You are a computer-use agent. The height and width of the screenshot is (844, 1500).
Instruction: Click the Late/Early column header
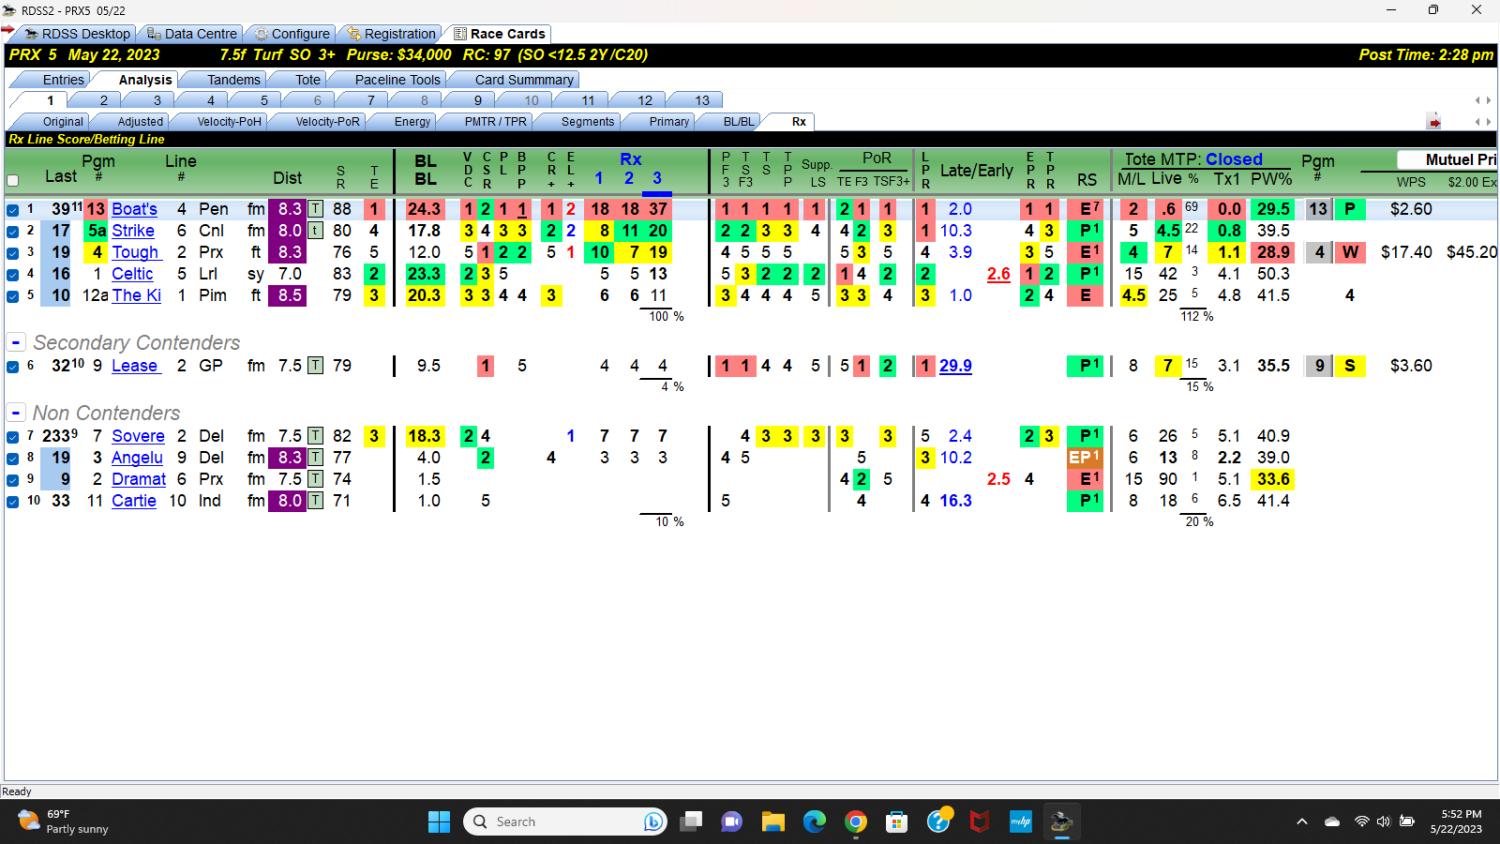tap(976, 170)
